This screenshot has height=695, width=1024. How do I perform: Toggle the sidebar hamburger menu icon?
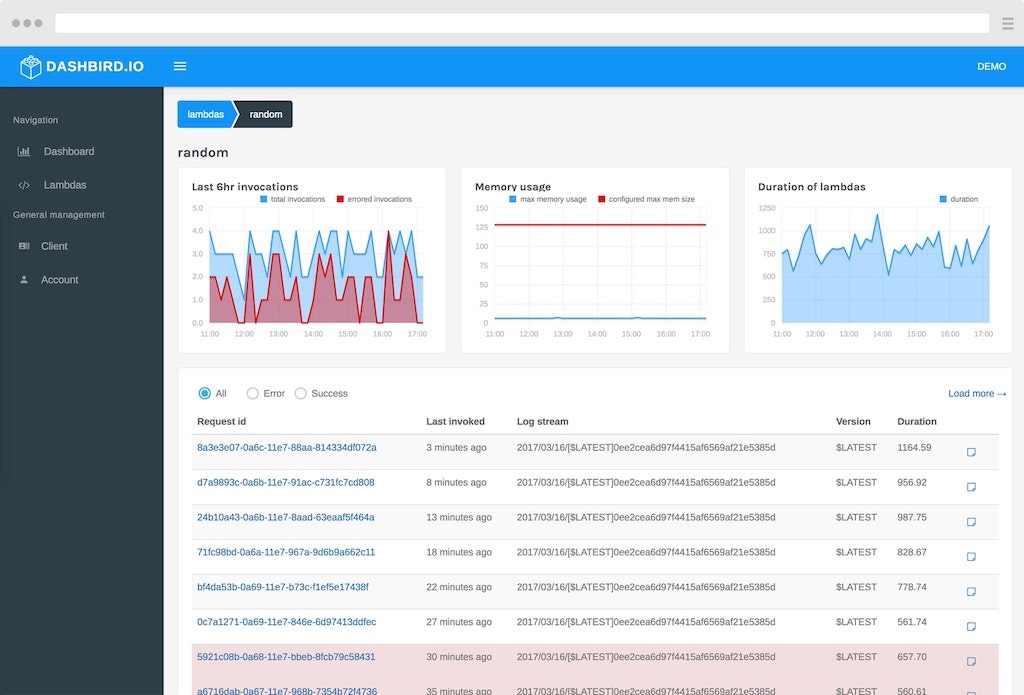180,66
